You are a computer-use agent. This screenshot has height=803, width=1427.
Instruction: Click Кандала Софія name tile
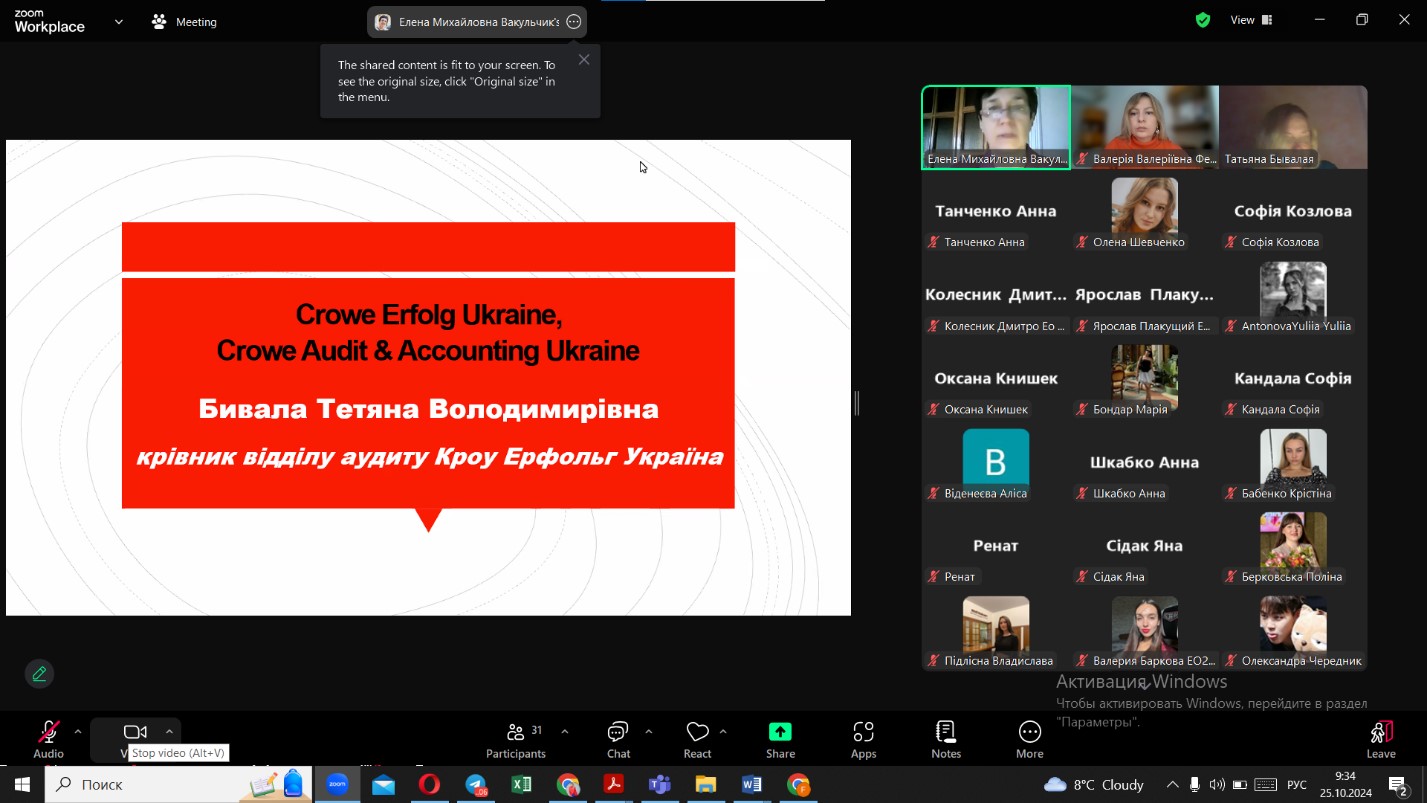(x=1293, y=378)
